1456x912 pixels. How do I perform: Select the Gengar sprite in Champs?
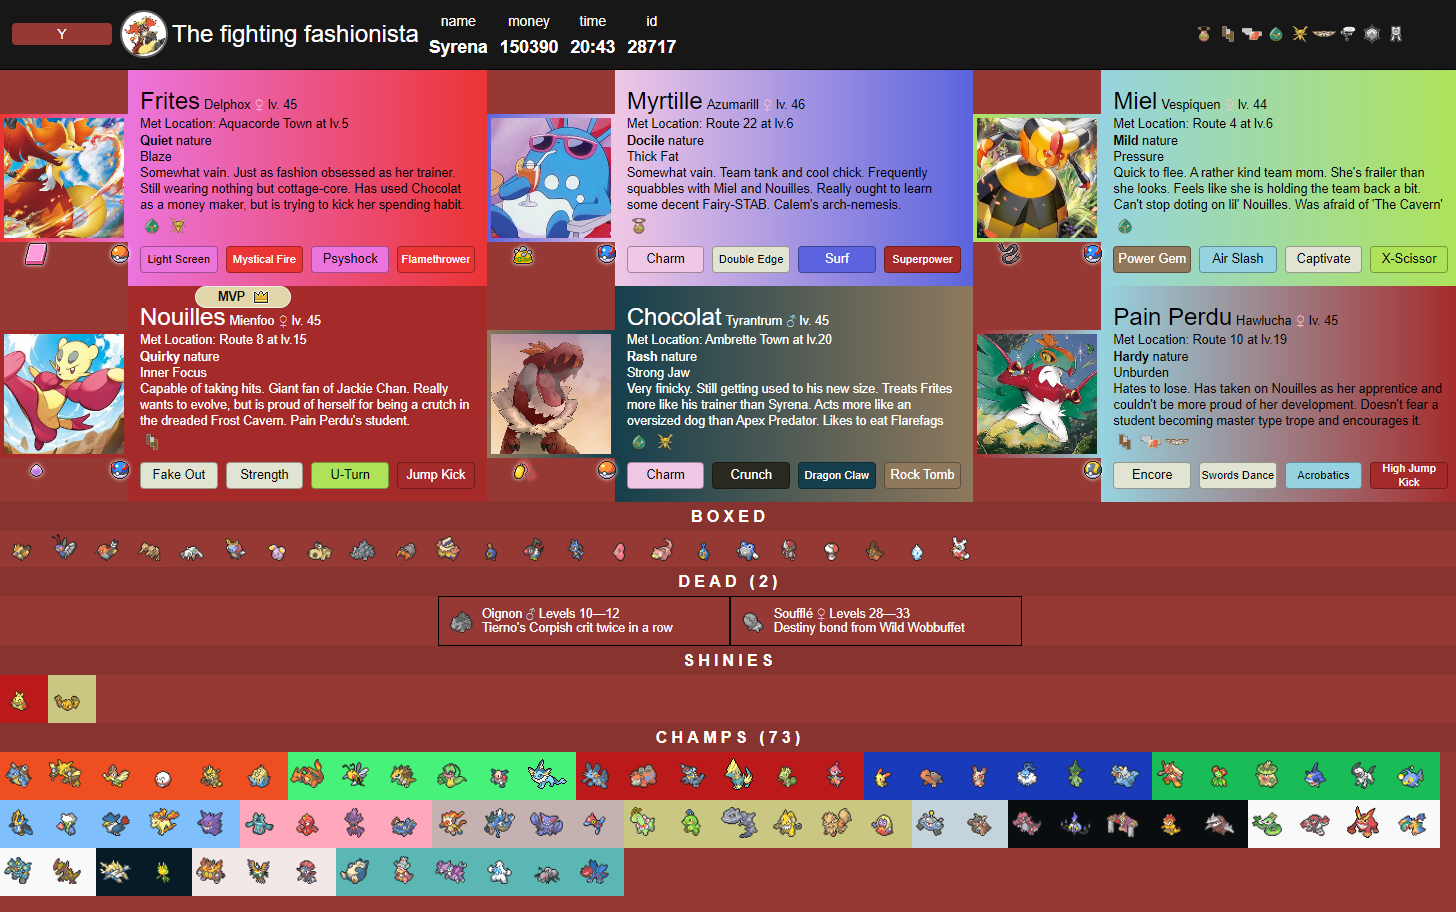211,823
